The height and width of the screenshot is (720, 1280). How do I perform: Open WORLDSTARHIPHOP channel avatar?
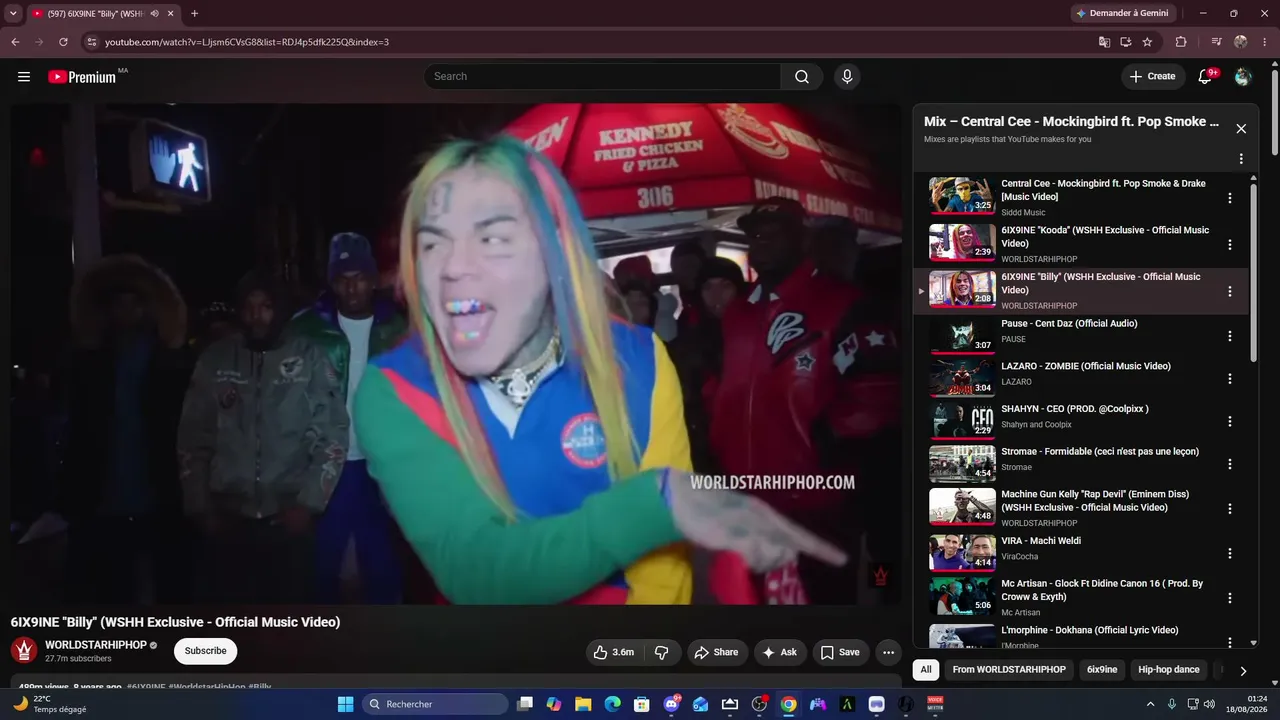24,650
